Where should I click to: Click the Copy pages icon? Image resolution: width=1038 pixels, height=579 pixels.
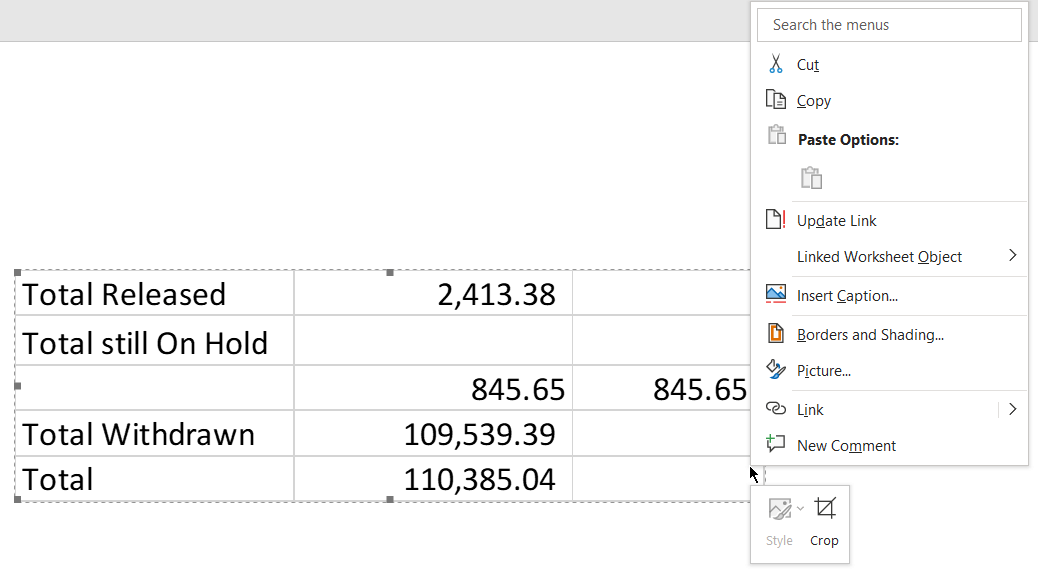point(775,99)
